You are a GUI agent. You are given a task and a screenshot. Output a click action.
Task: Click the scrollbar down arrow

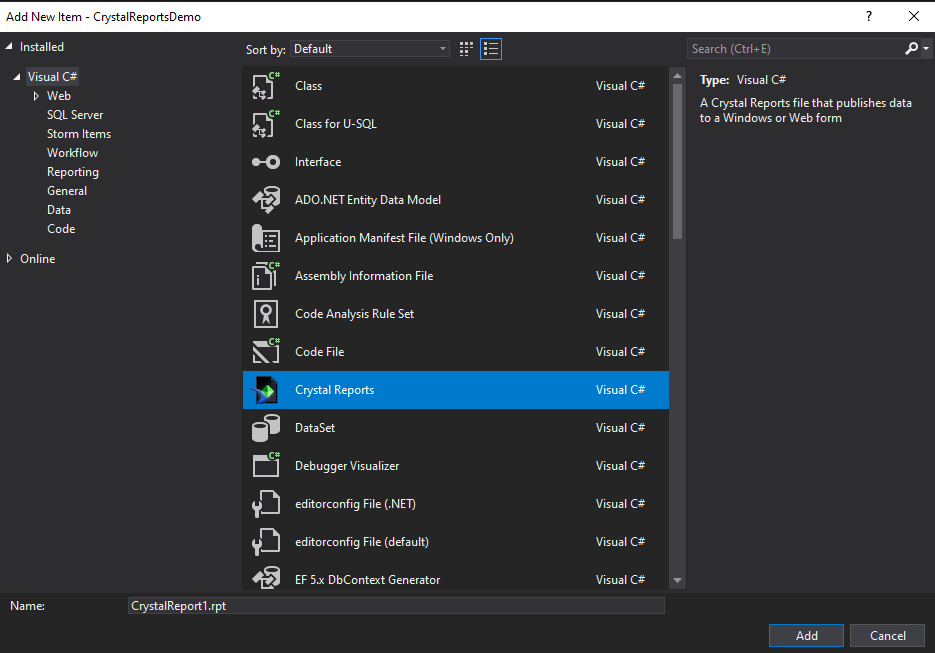click(x=677, y=580)
